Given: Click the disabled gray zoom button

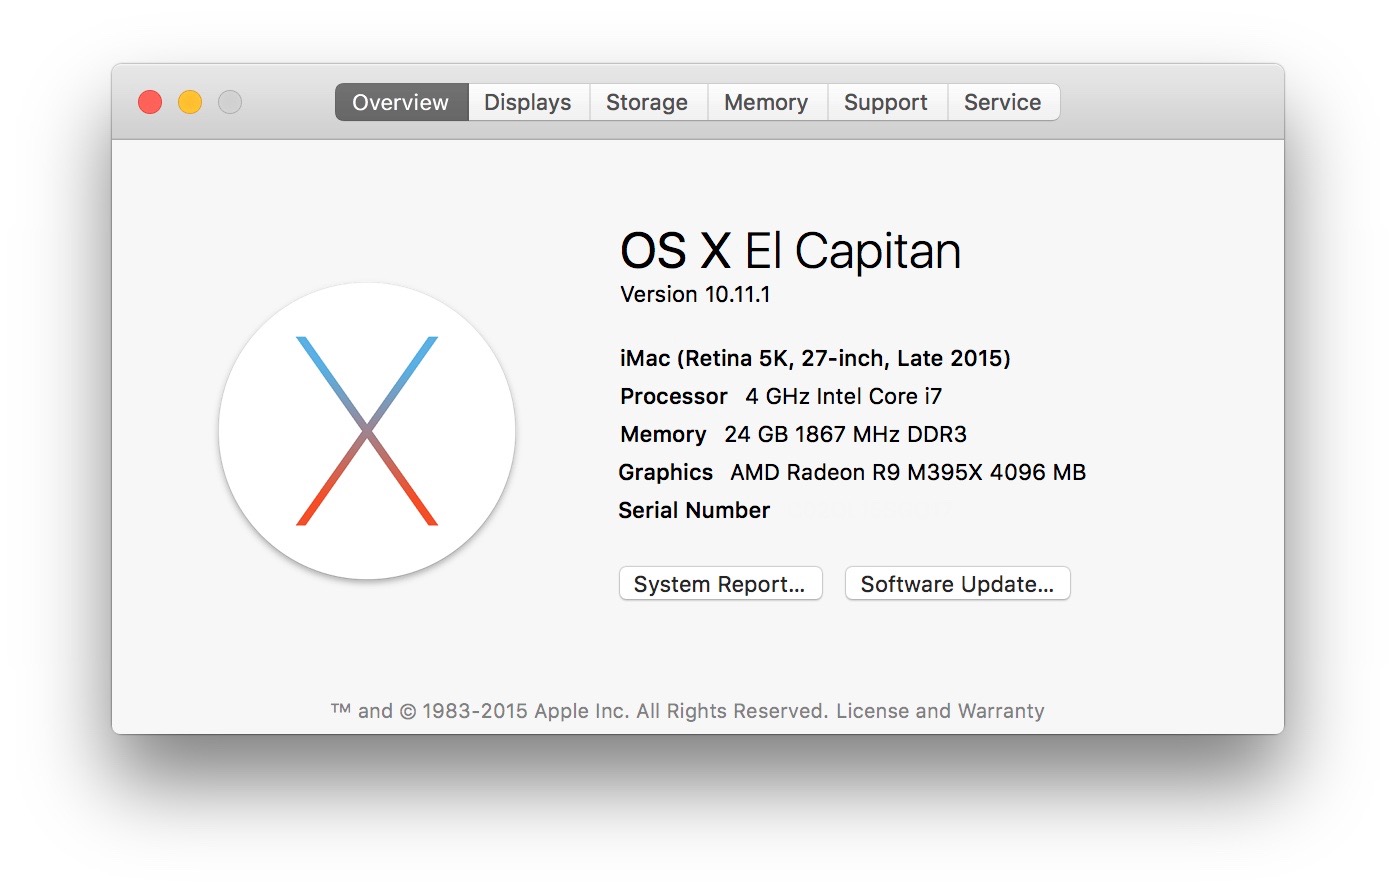Looking at the screenshot, I should pos(230,102).
